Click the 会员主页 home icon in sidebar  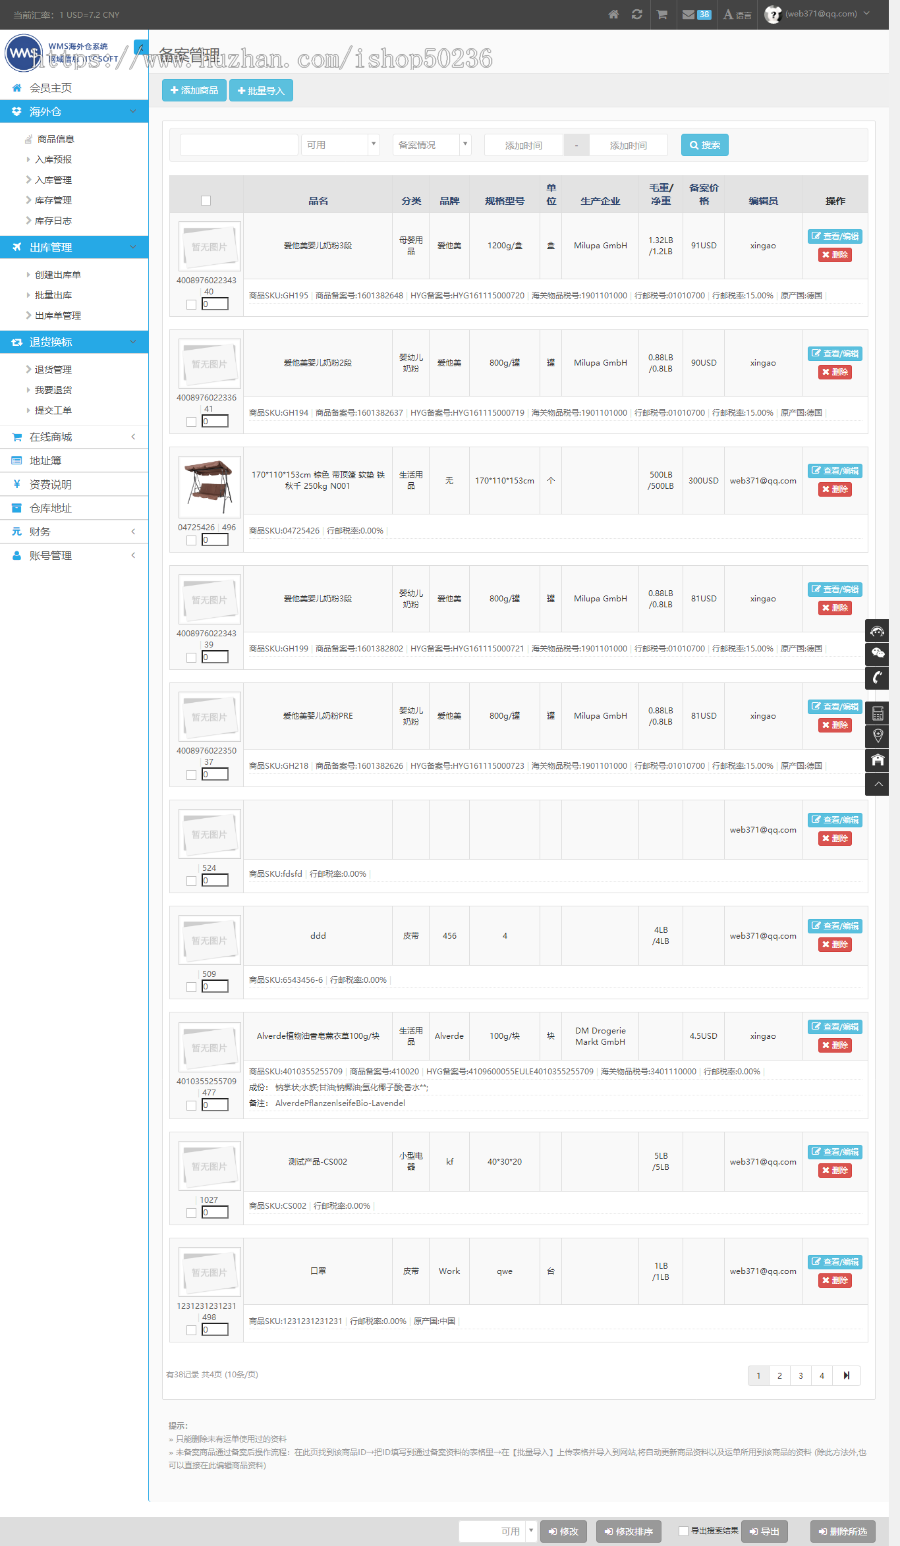[x=17, y=88]
